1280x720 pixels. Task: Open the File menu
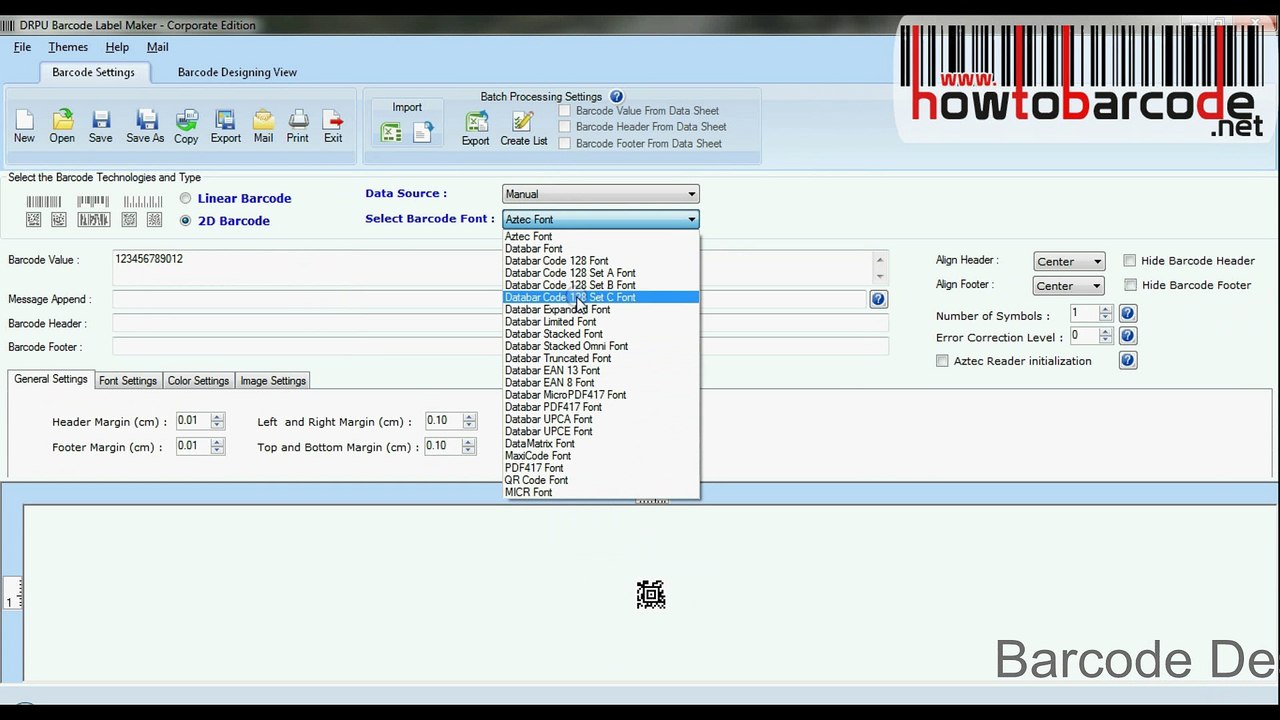[22, 47]
